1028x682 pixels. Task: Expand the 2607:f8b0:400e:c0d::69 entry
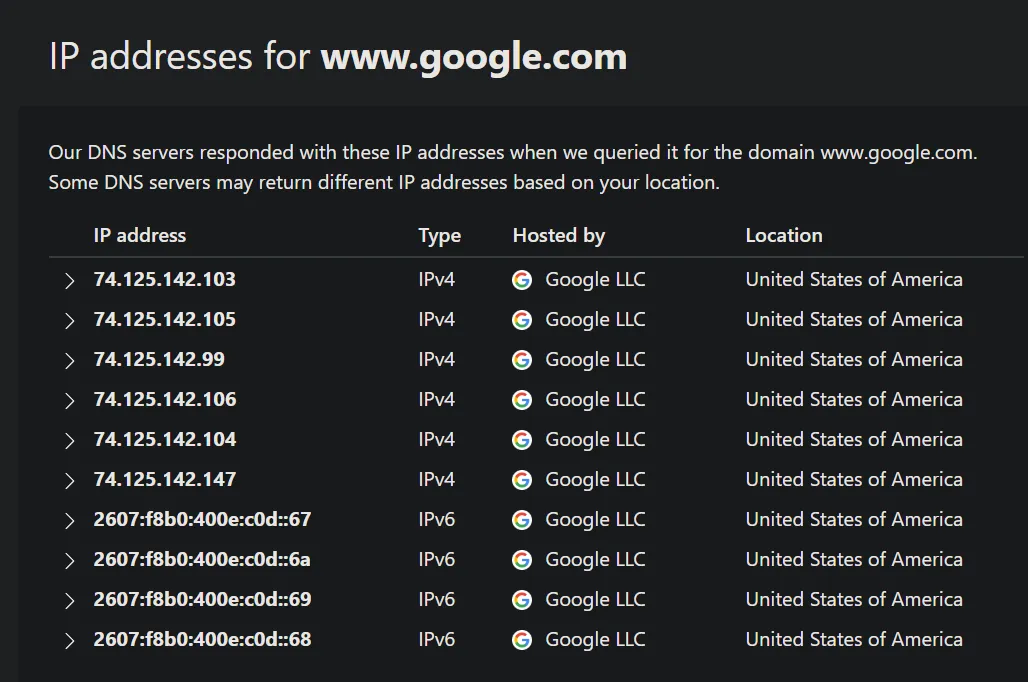[68, 600]
